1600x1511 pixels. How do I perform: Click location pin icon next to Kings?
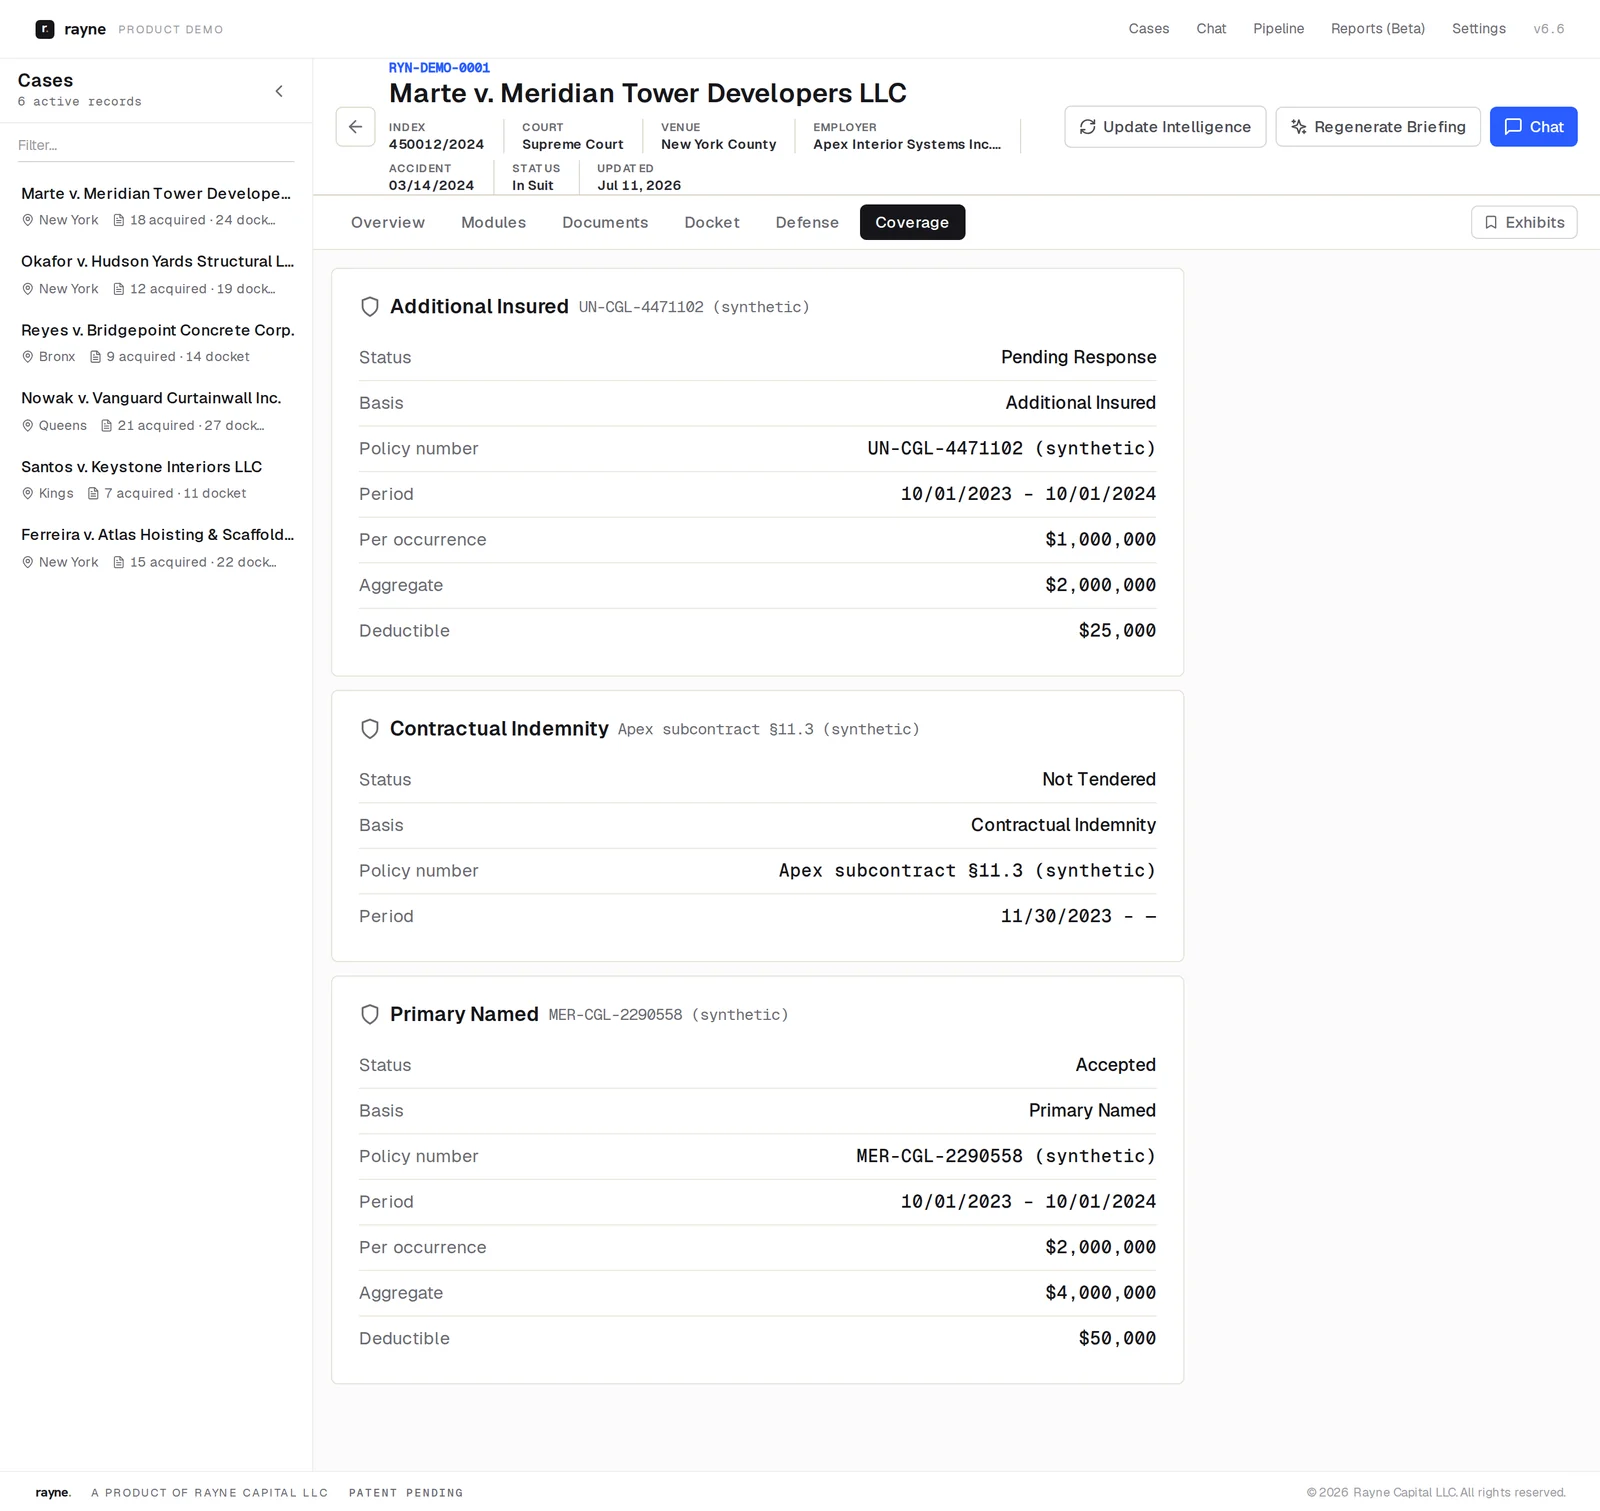tap(28, 494)
